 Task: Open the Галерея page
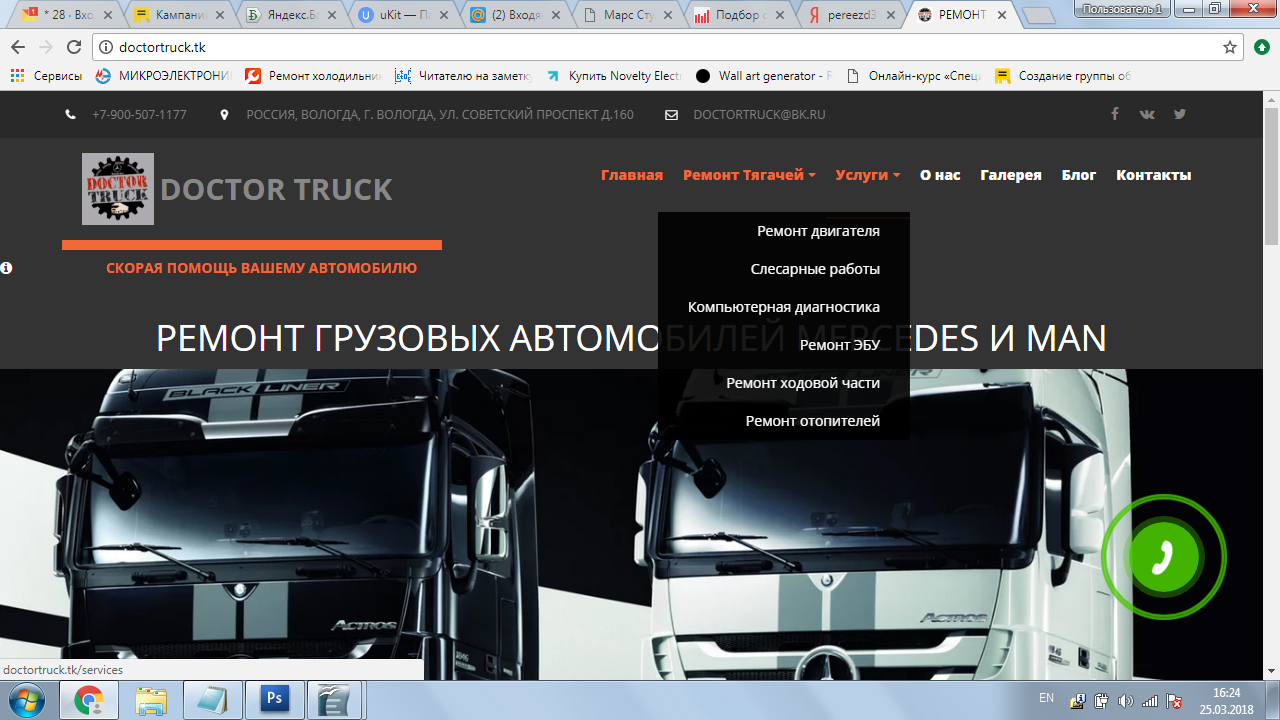[1011, 175]
